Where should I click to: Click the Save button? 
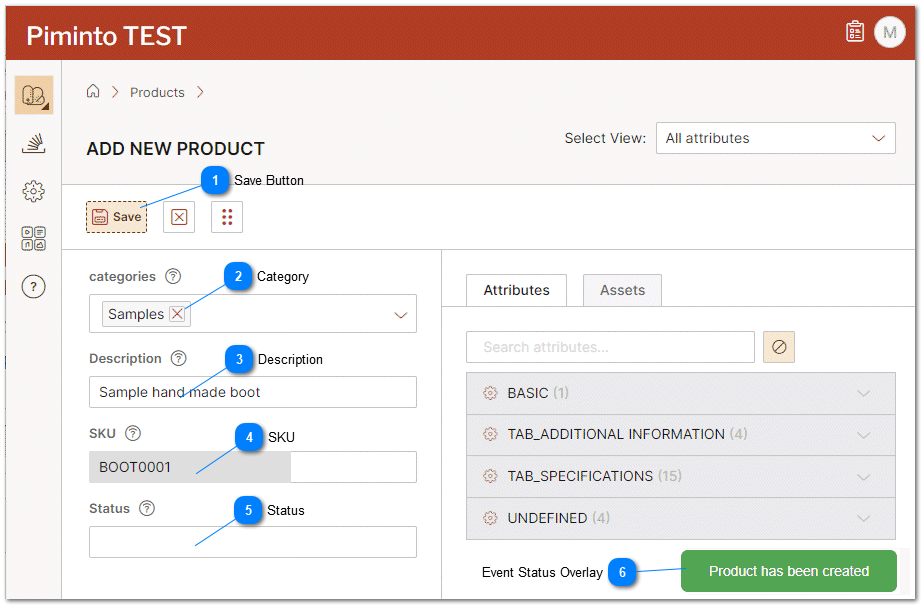[x=116, y=217]
